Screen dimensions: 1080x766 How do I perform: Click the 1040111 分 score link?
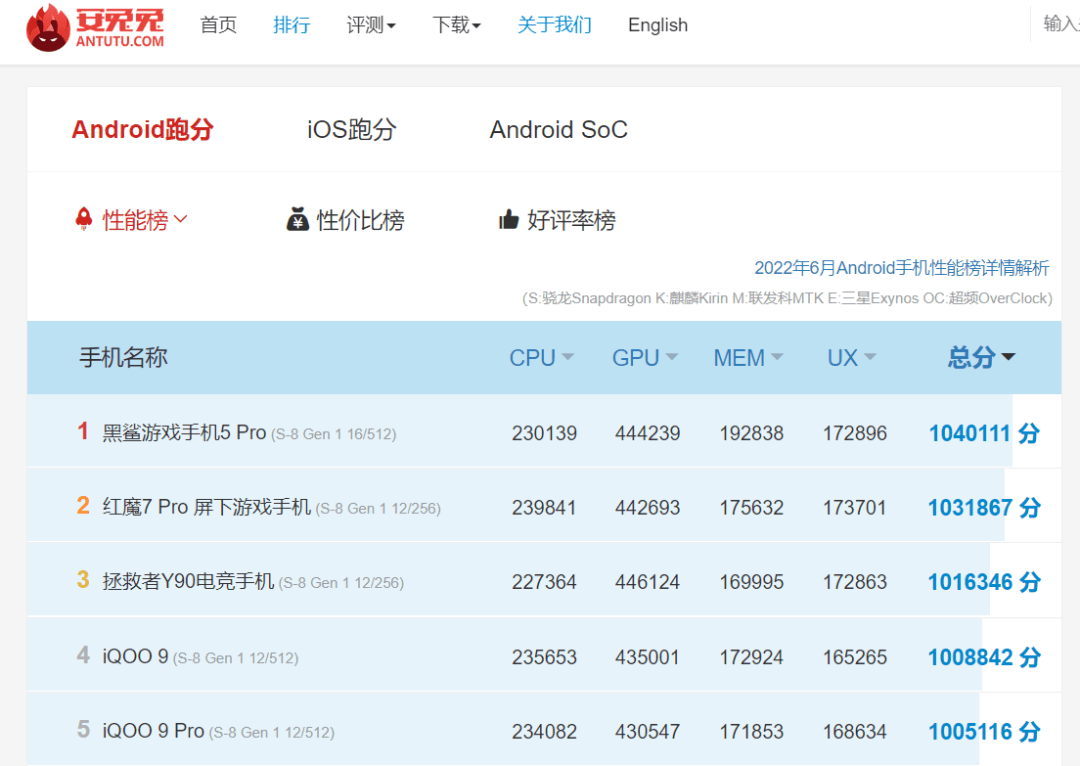tap(970, 433)
